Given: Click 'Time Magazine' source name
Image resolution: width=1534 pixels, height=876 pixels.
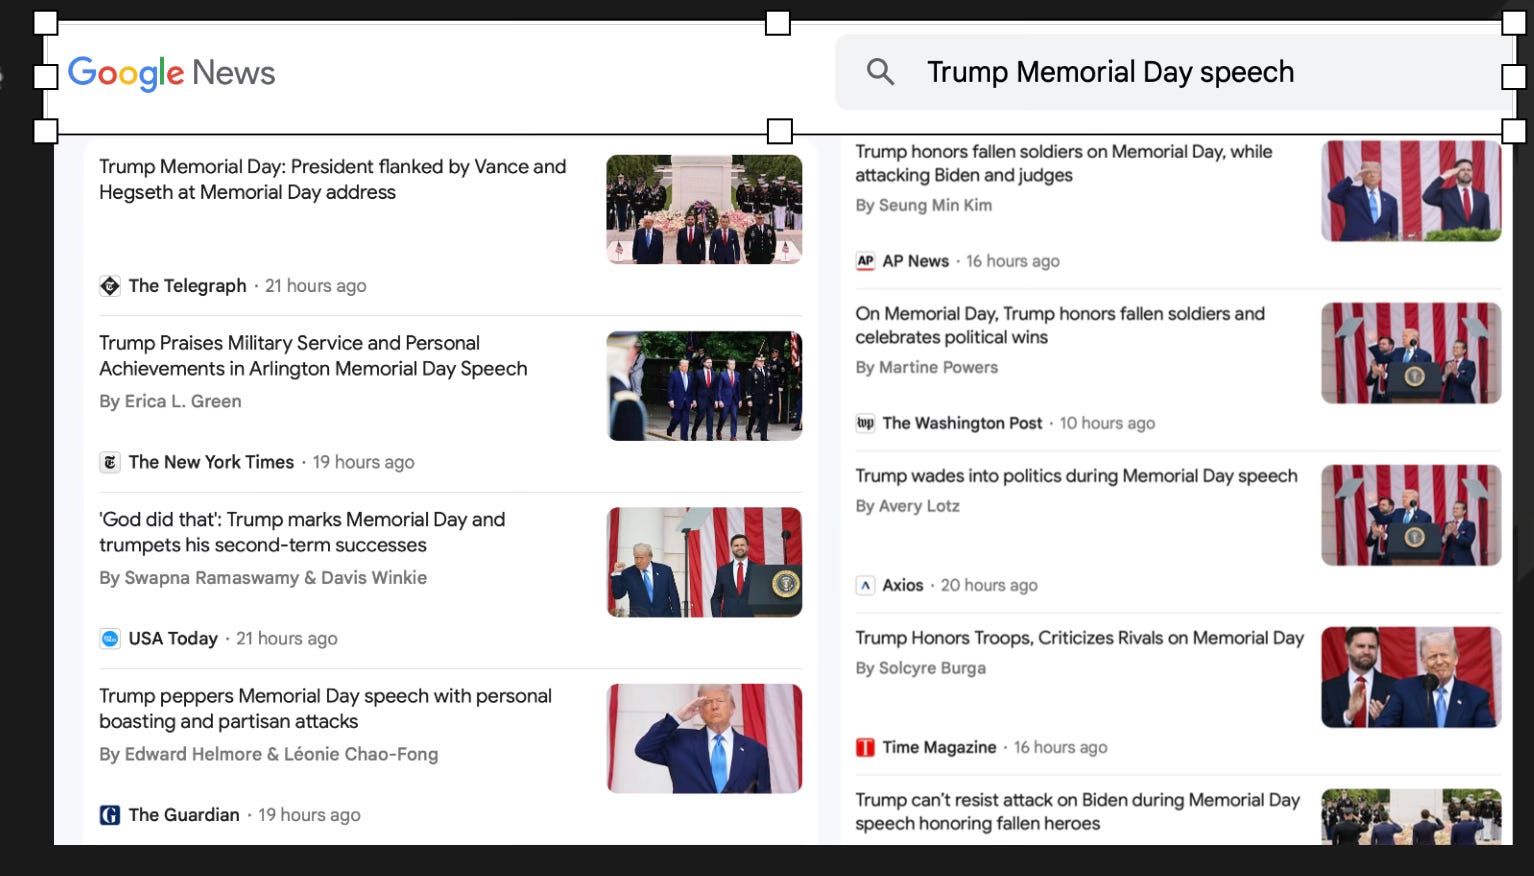Looking at the screenshot, I should coord(939,747).
